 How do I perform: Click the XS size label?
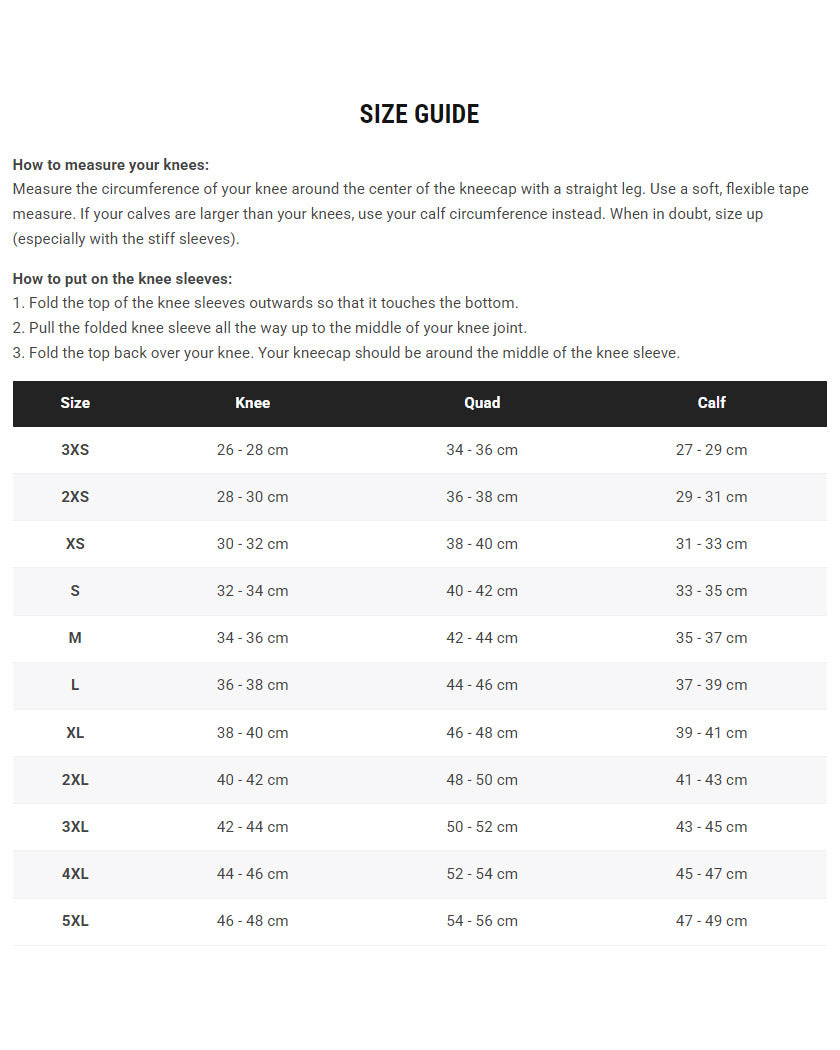75,544
